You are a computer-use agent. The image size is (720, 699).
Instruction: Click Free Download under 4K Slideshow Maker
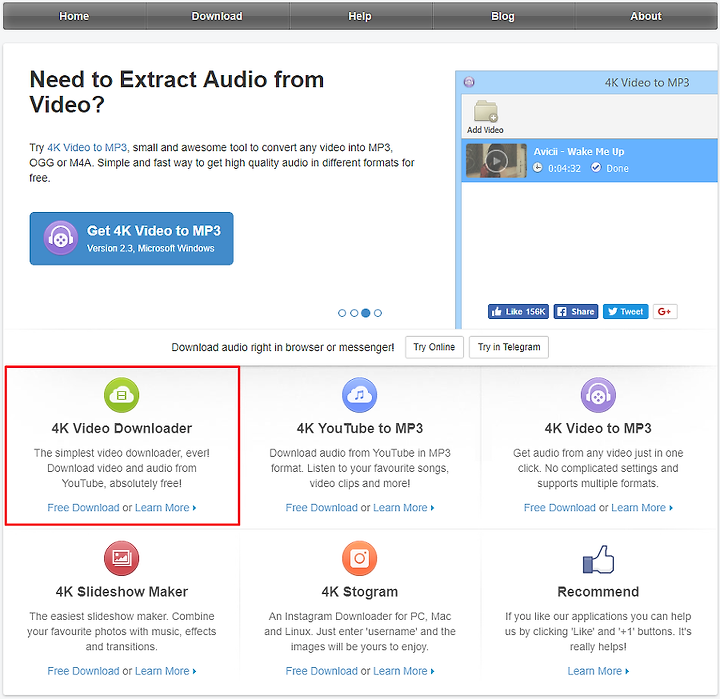point(83,671)
